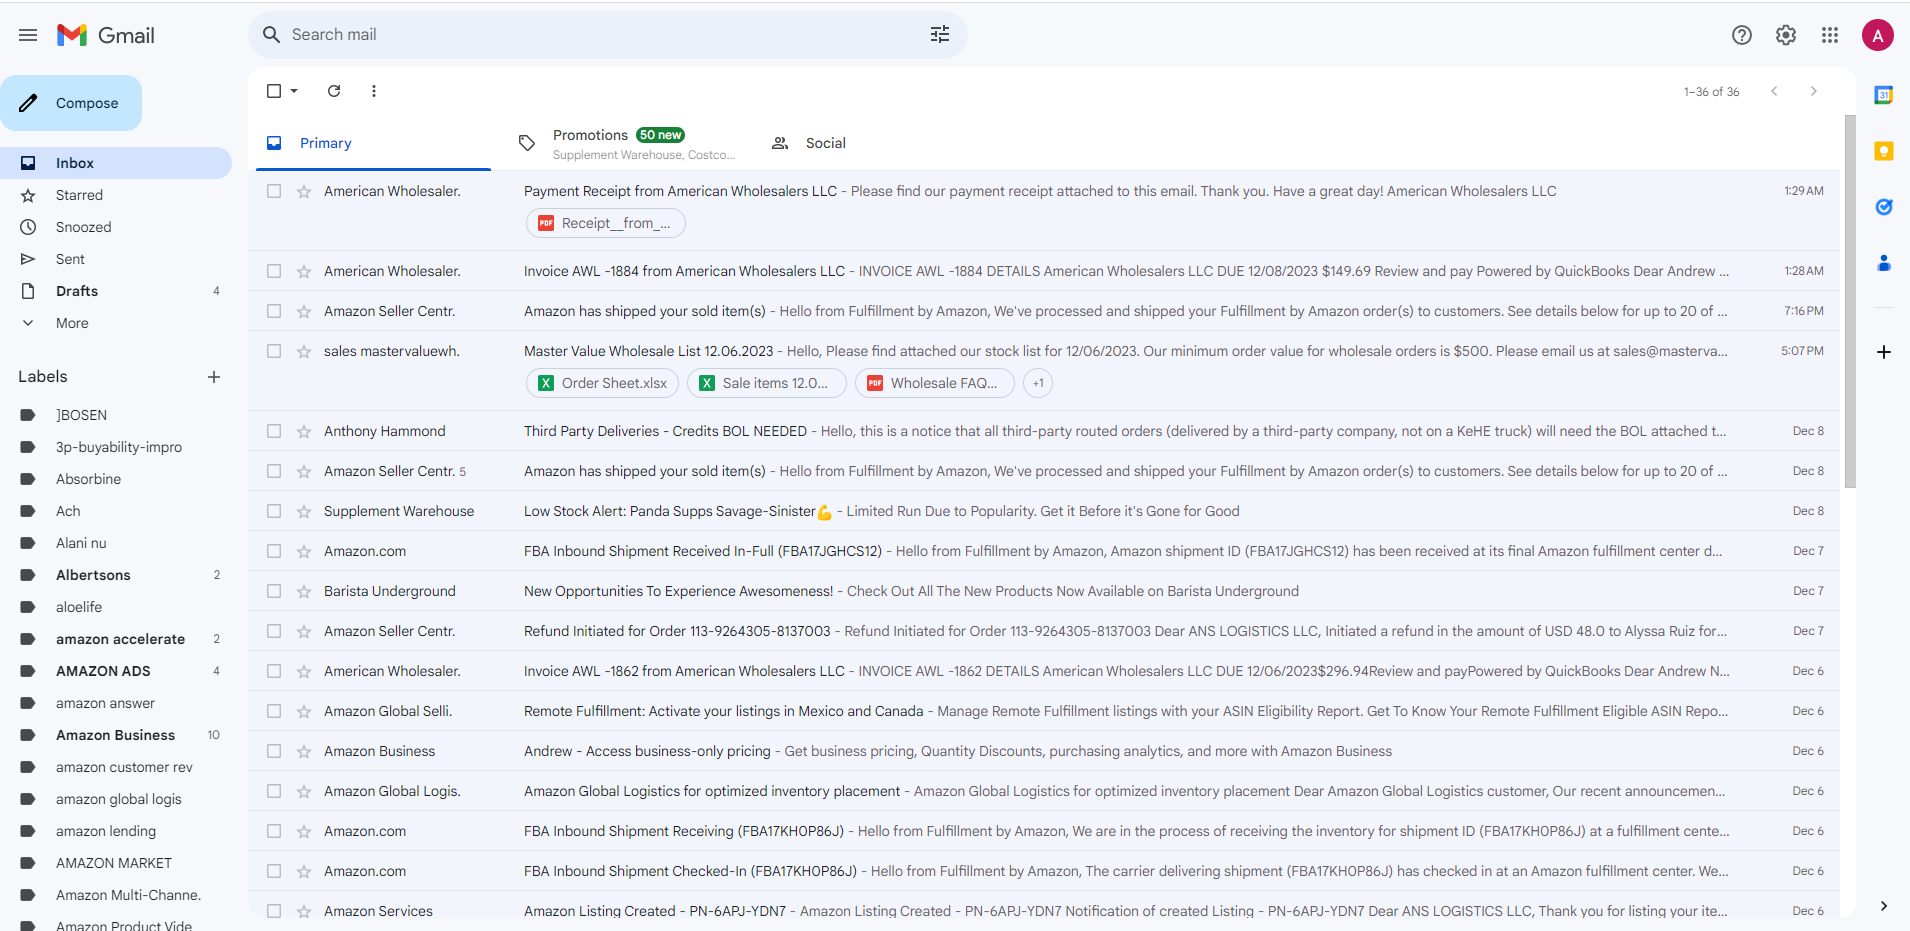The height and width of the screenshot is (931, 1910).
Task: Select the Low Stock Alert email checkbox
Action: (x=274, y=511)
